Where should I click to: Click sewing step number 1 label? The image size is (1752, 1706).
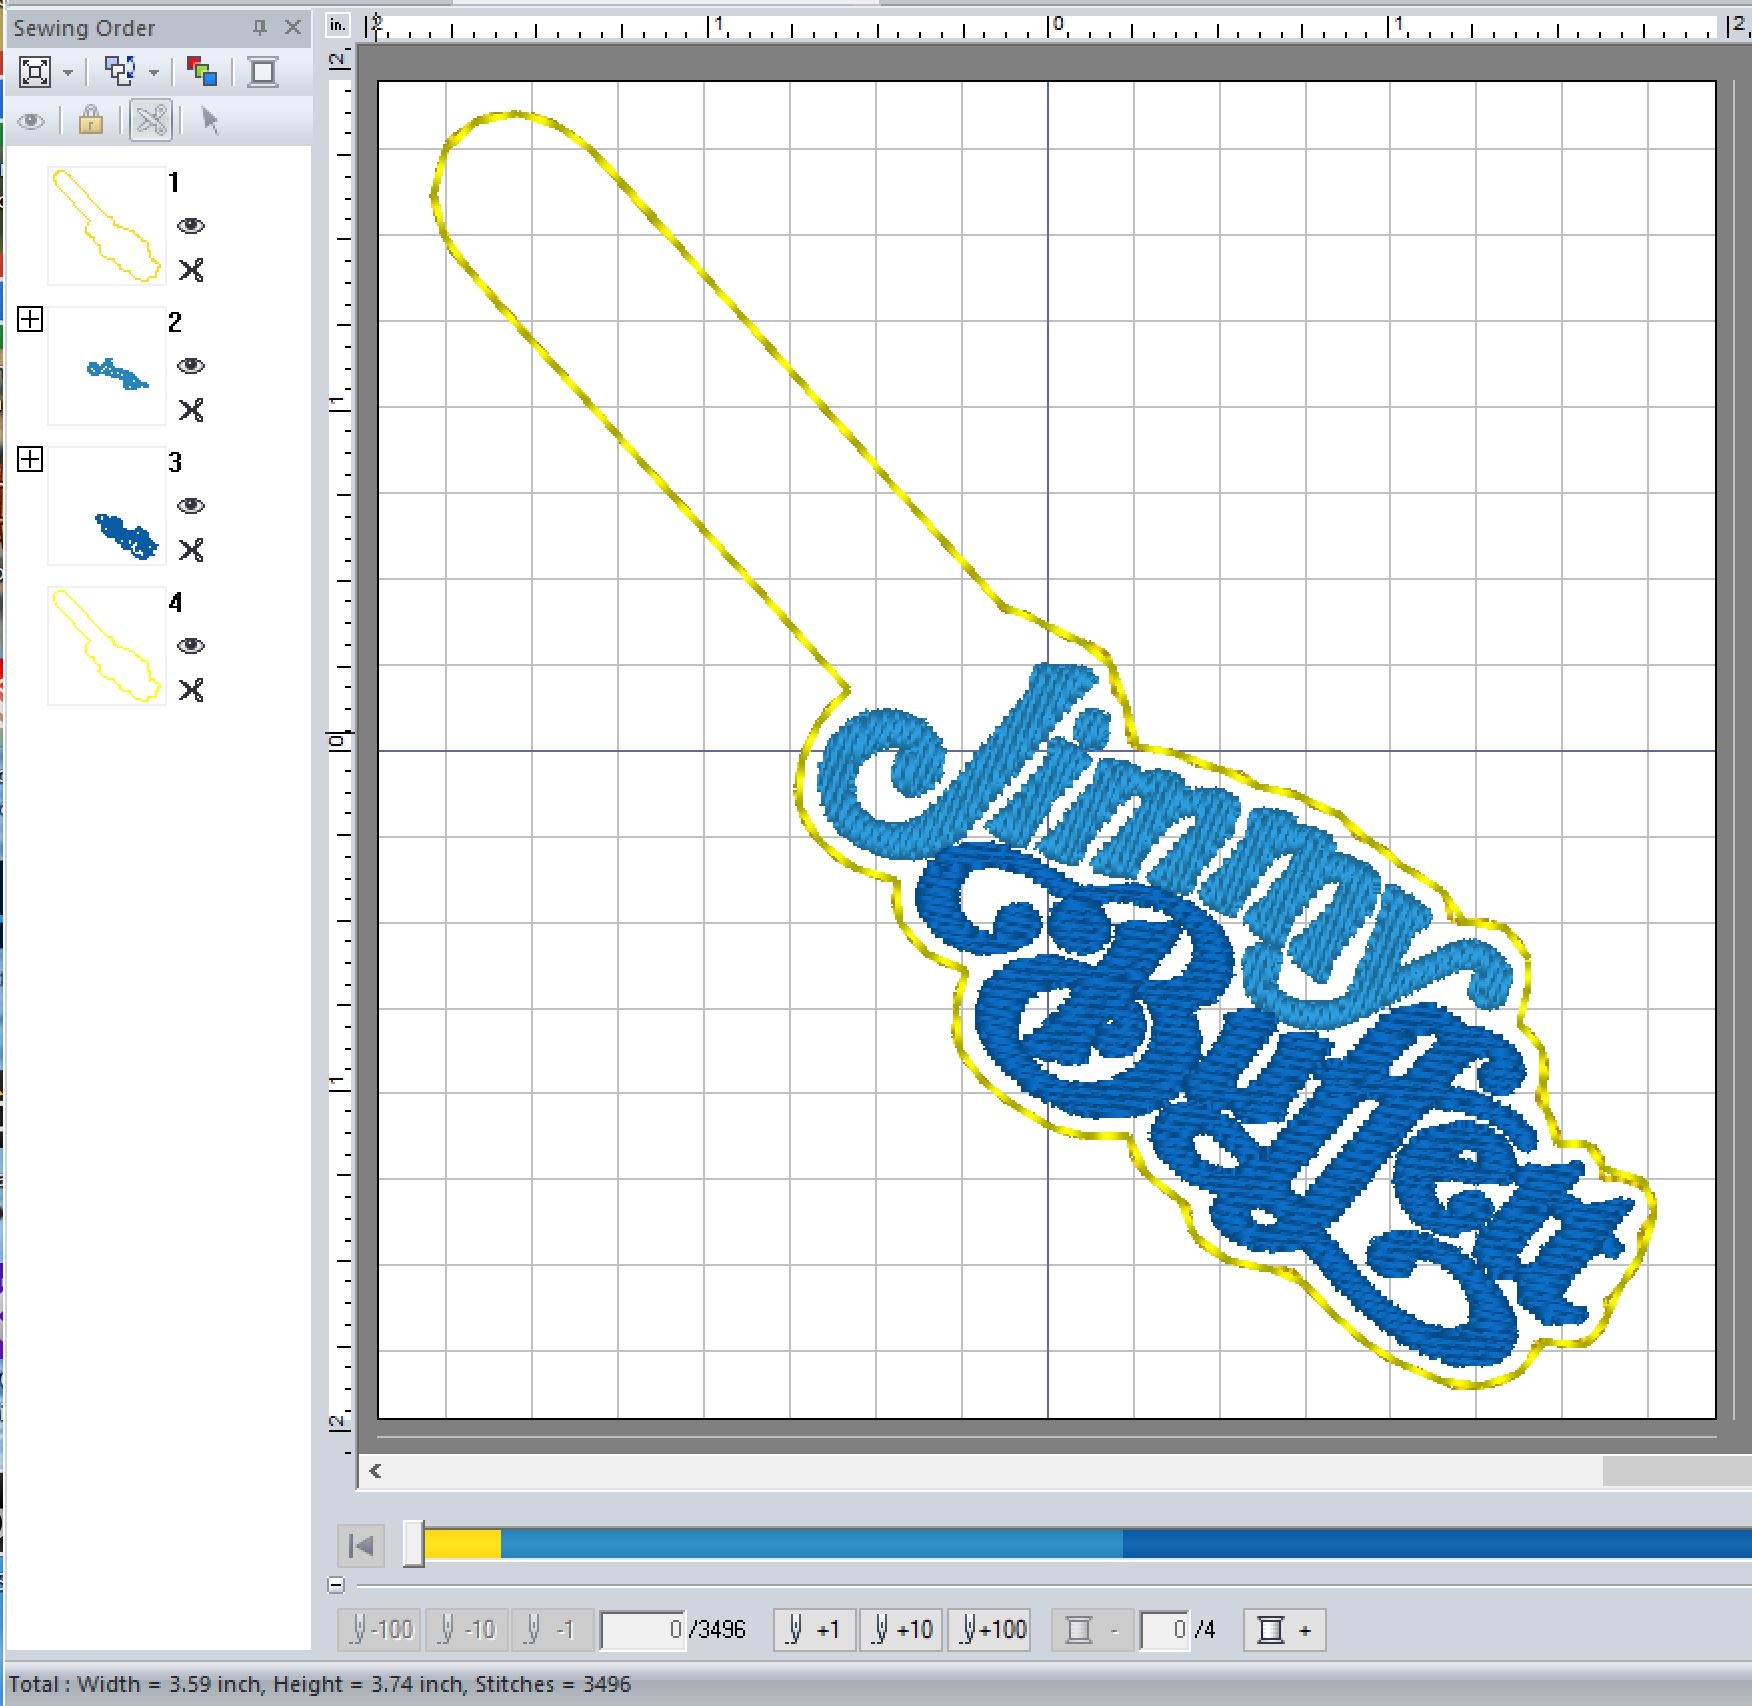click(174, 182)
